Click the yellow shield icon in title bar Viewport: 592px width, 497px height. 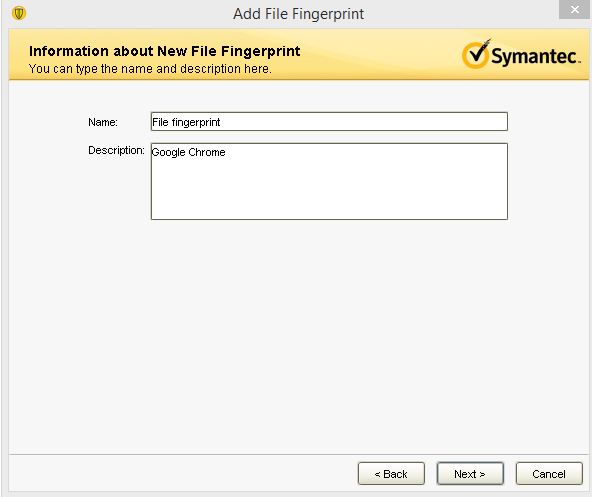click(18, 13)
